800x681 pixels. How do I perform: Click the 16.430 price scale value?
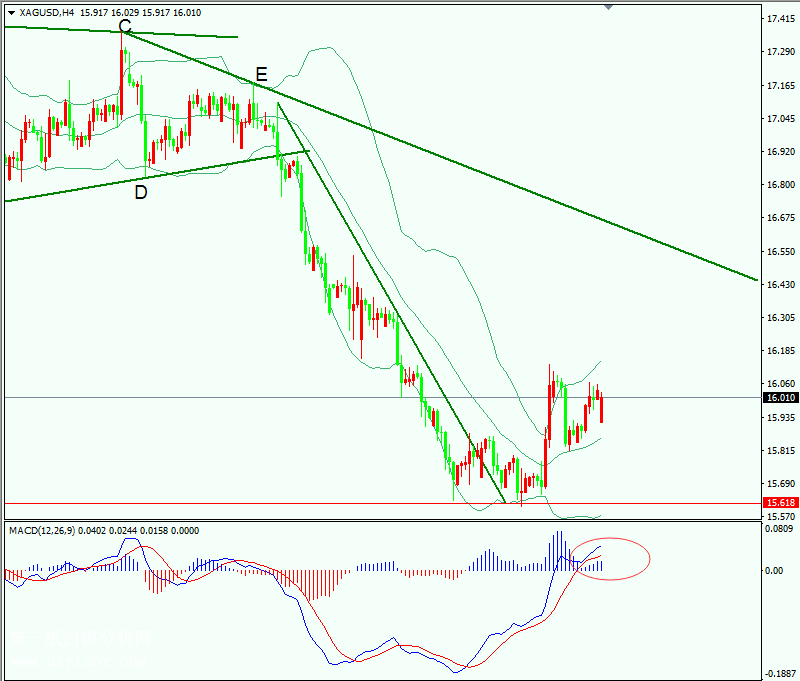[781, 285]
